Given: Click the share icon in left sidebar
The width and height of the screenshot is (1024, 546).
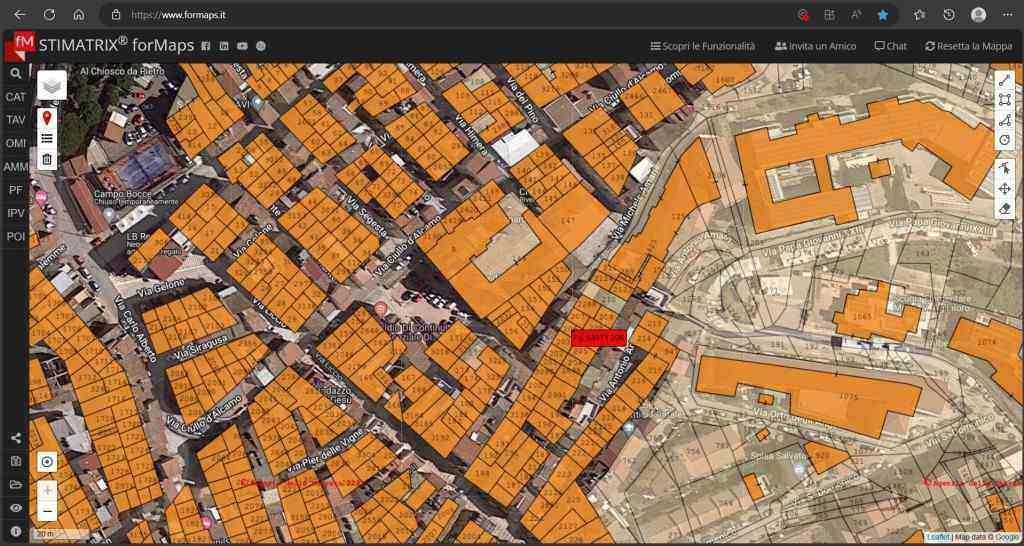Looking at the screenshot, I should [x=15, y=438].
